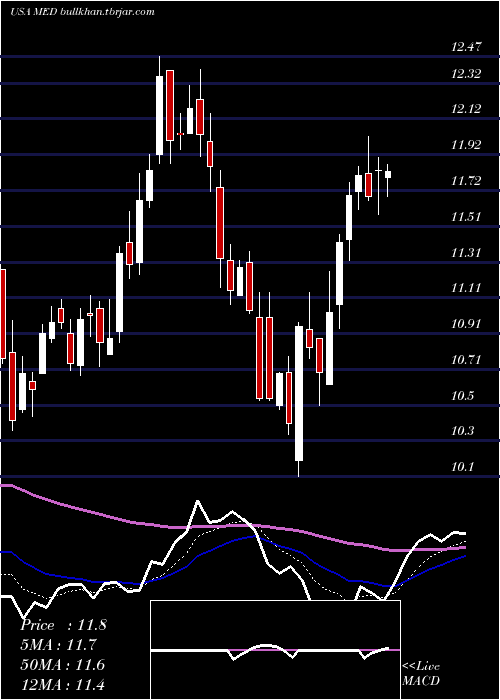This screenshot has width=500, height=700.
Task: Click the 12.12 price axis label
Action: pyautogui.click(x=466, y=109)
